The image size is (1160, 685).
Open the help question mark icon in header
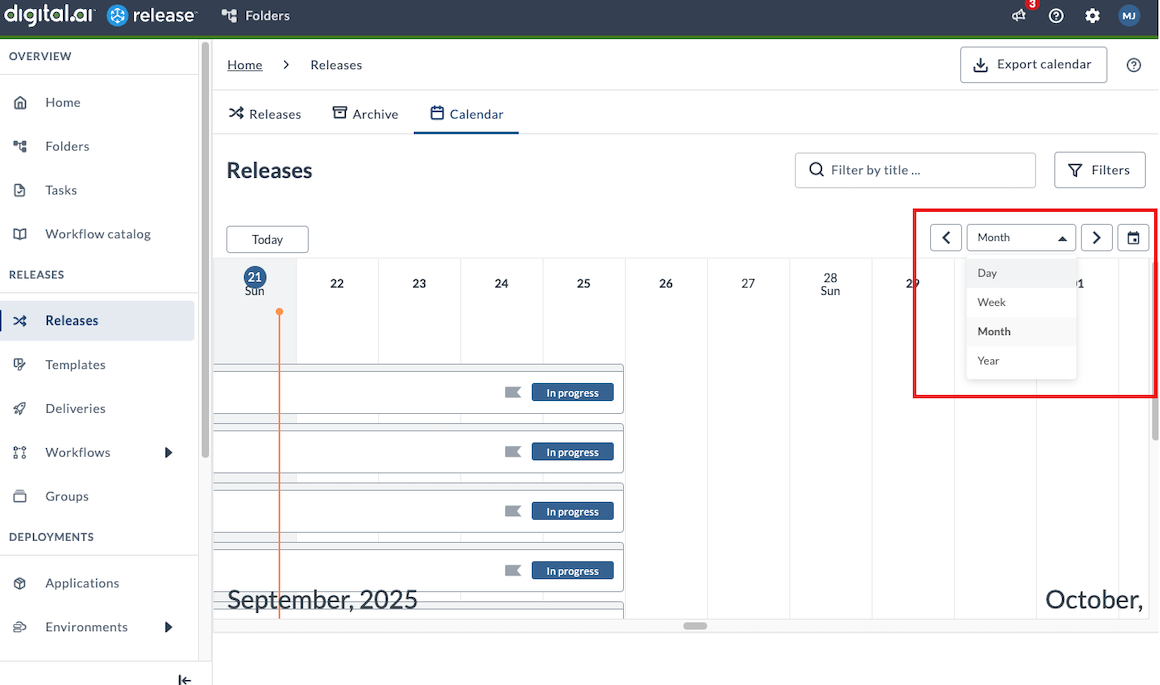(1056, 16)
